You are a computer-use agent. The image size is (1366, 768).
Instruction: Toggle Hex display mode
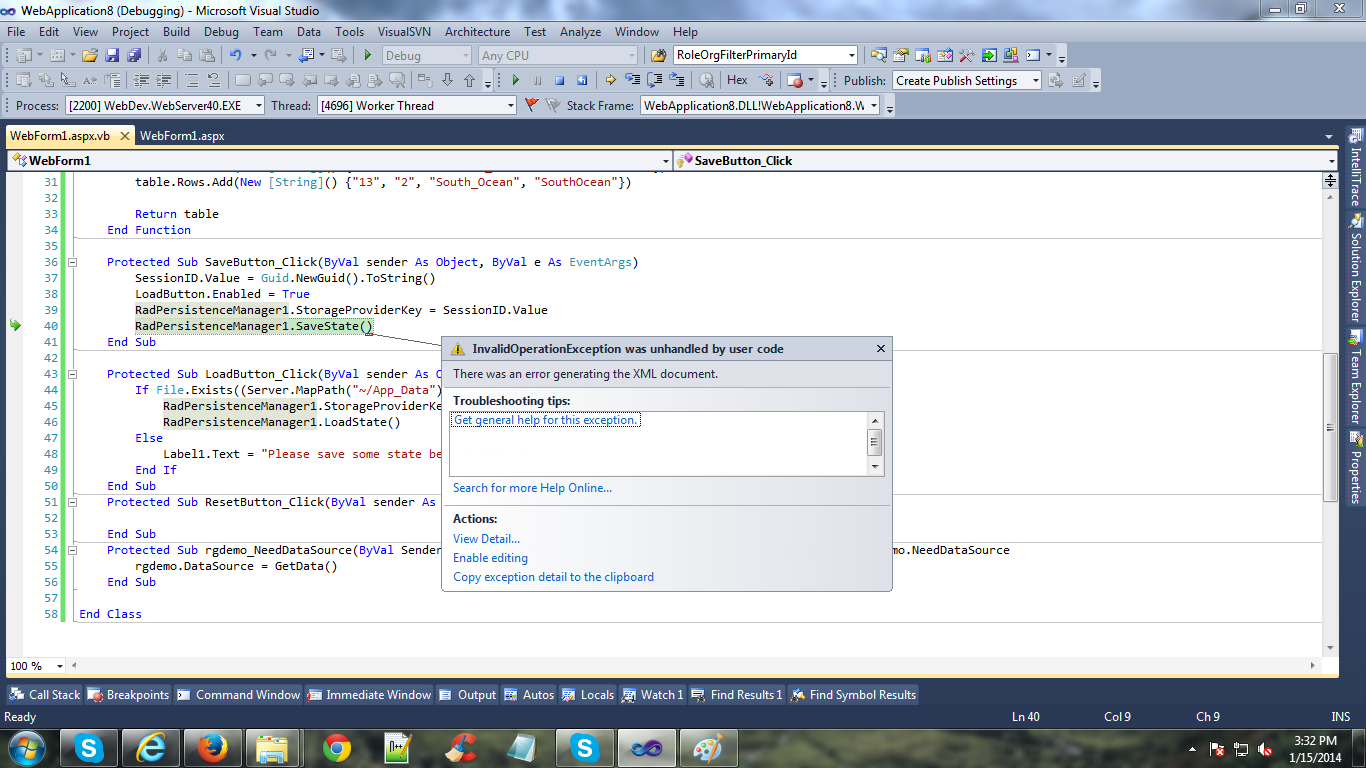point(737,81)
